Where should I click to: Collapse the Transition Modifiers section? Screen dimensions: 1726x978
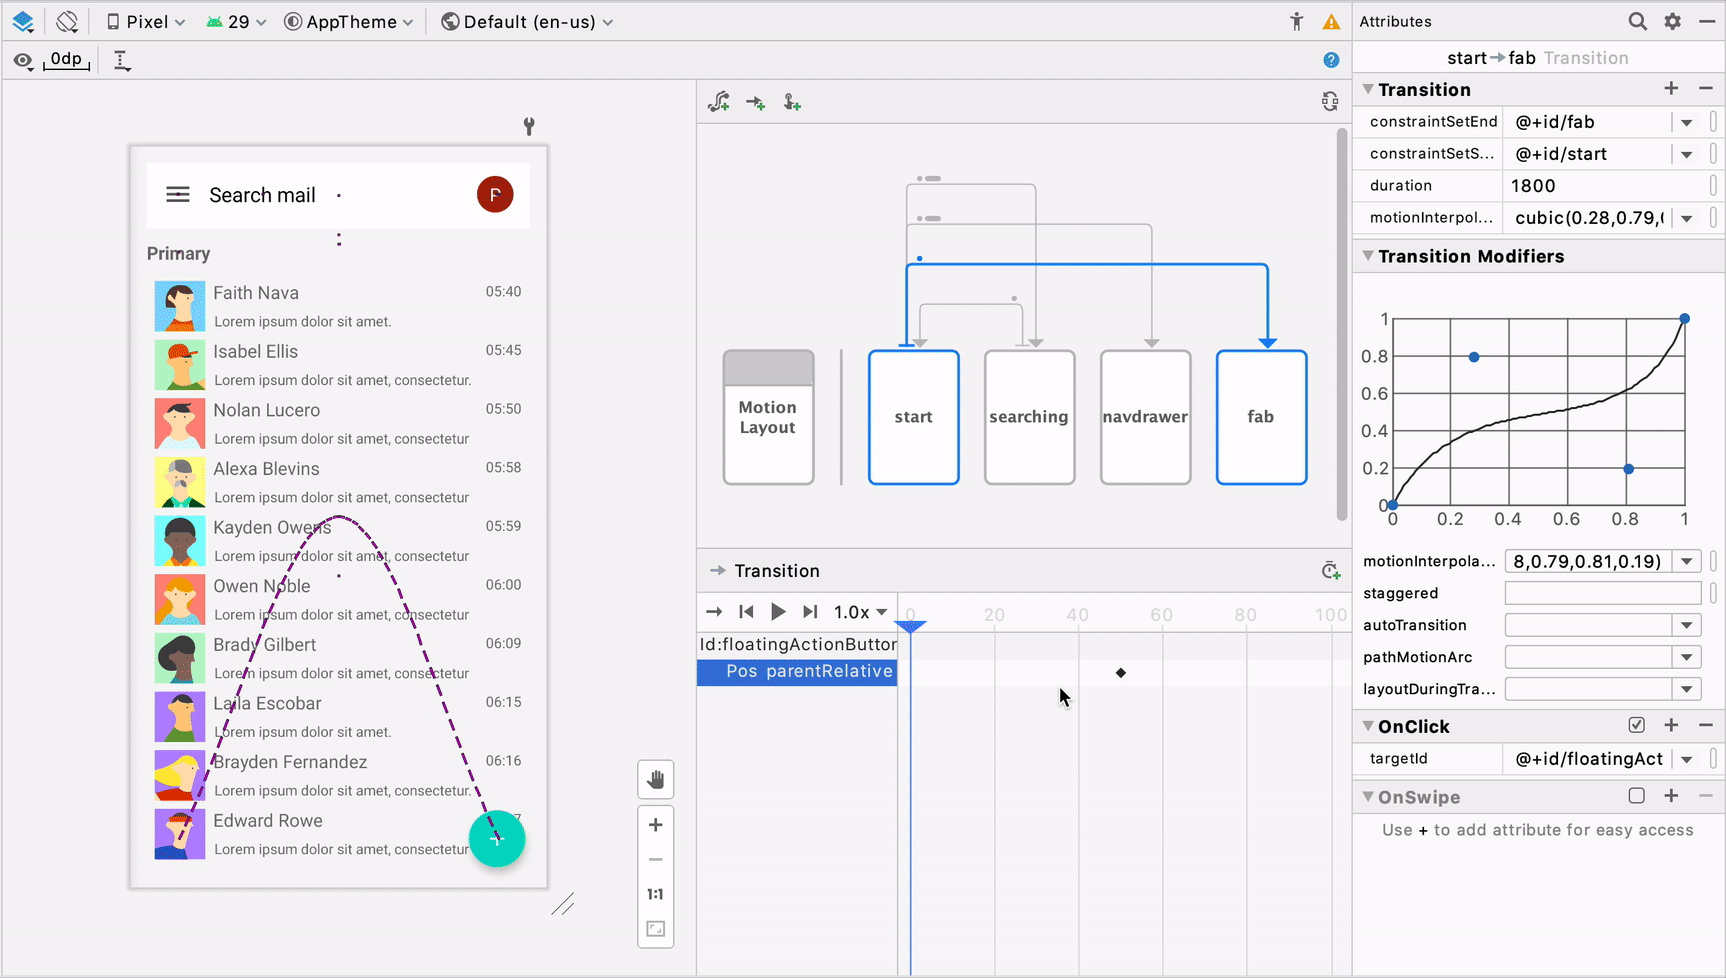pos(1368,256)
